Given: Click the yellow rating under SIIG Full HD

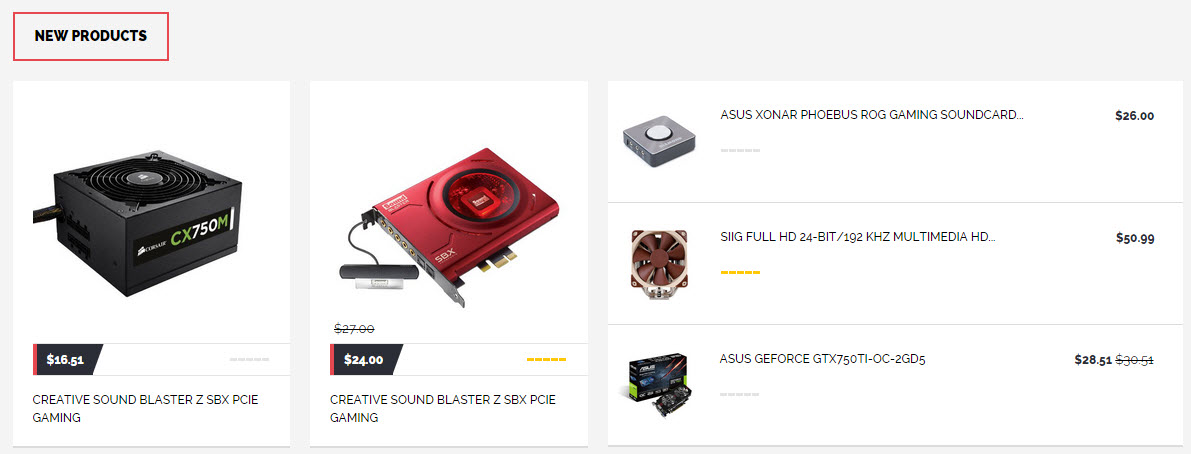Looking at the screenshot, I should tap(740, 272).
